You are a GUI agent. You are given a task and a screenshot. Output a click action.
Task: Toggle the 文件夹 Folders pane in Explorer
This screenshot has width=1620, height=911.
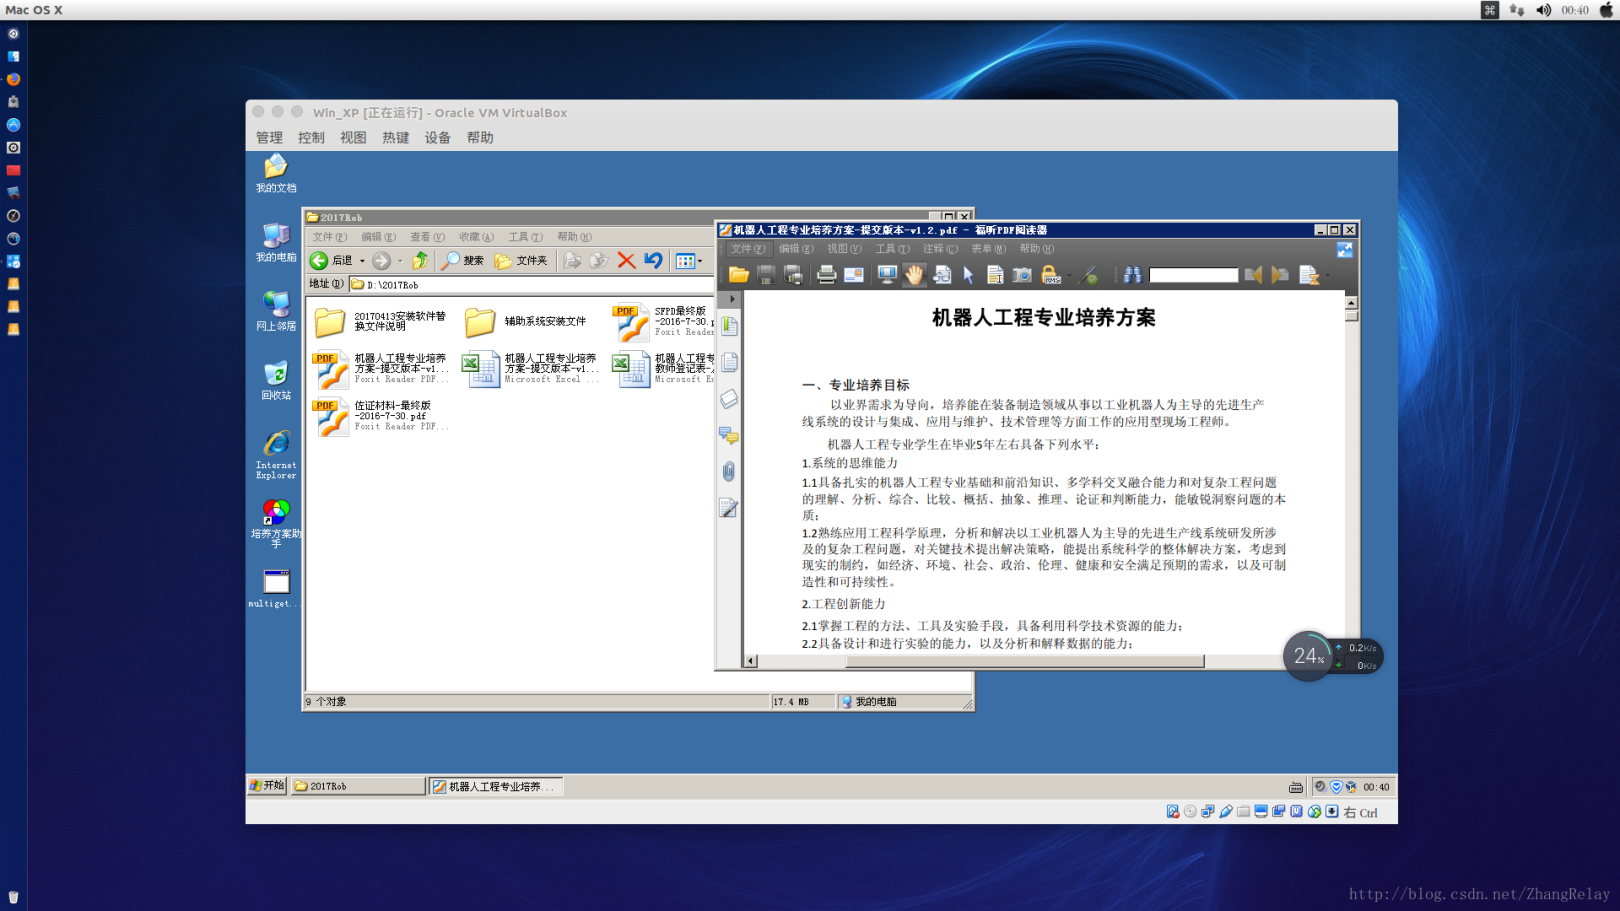pyautogui.click(x=521, y=260)
